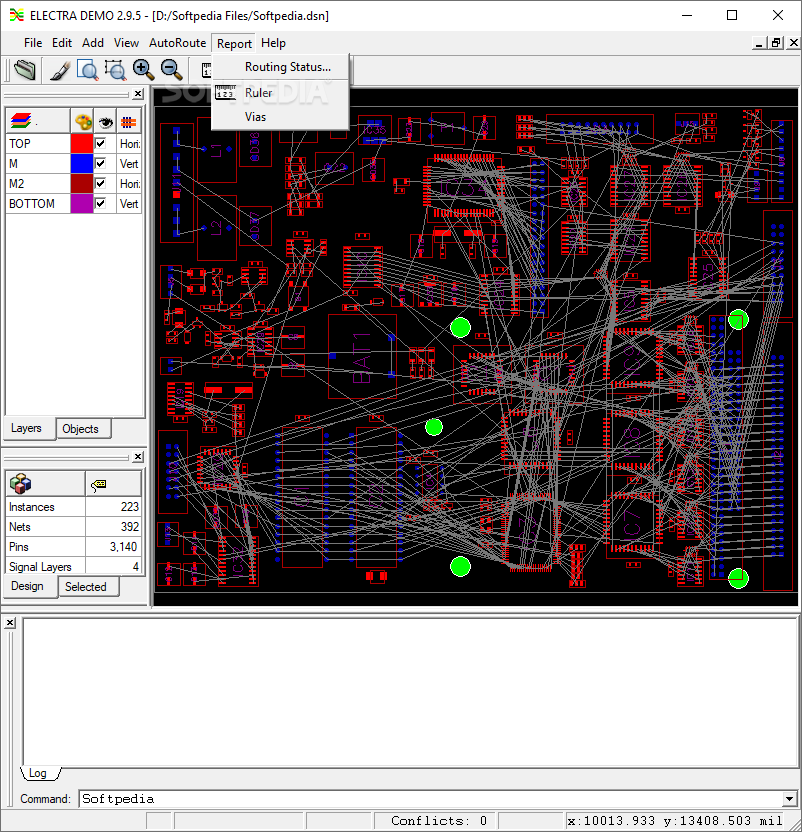
Task: Select Ruler in the Report menu
Action: tap(280, 93)
